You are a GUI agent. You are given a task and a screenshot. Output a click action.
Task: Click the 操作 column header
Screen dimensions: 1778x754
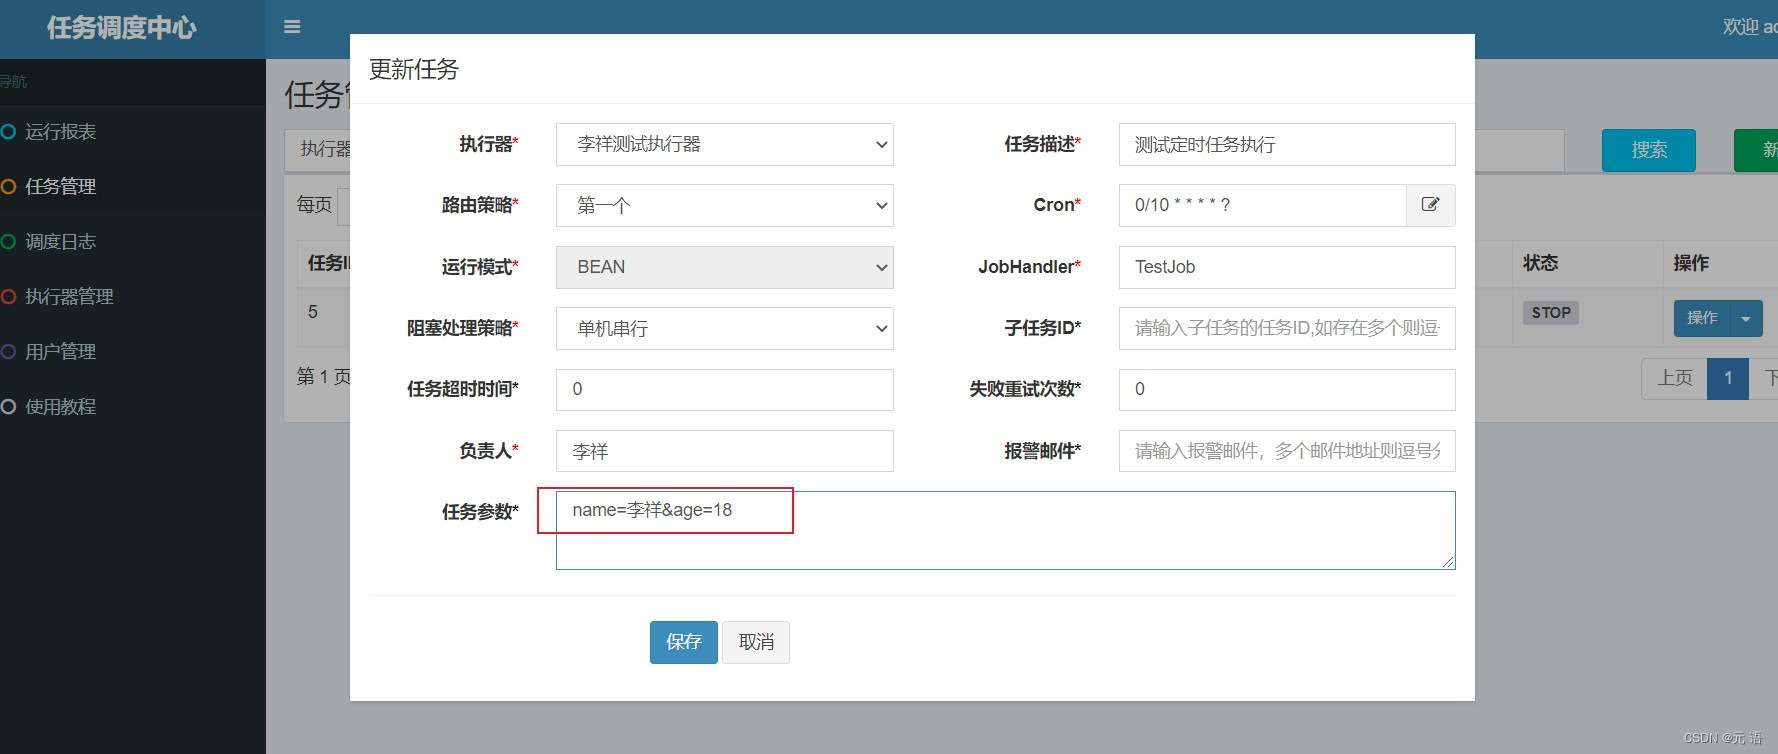1691,263
